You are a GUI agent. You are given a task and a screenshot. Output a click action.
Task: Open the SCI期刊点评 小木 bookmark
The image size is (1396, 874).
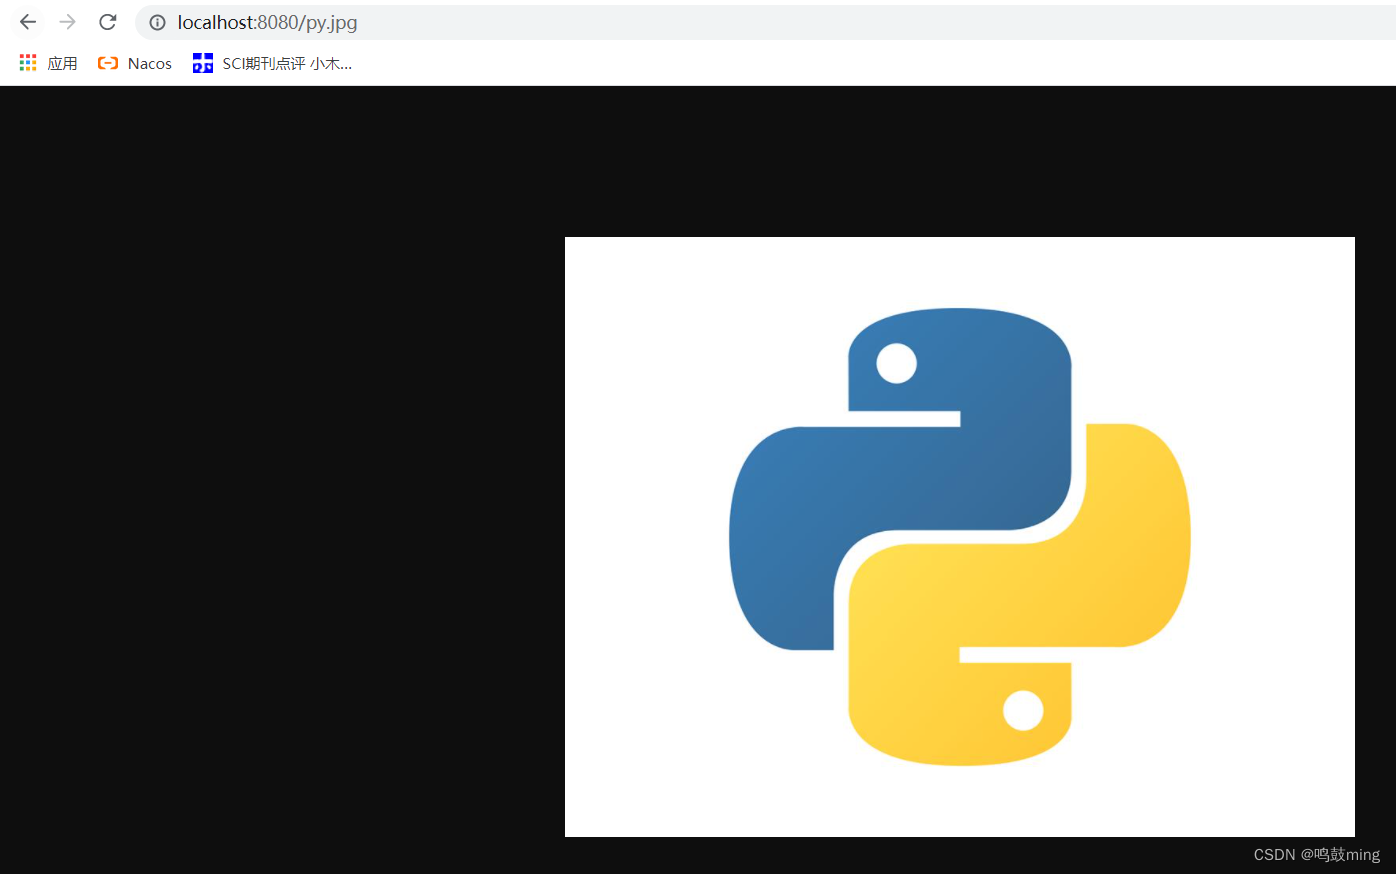coord(272,63)
